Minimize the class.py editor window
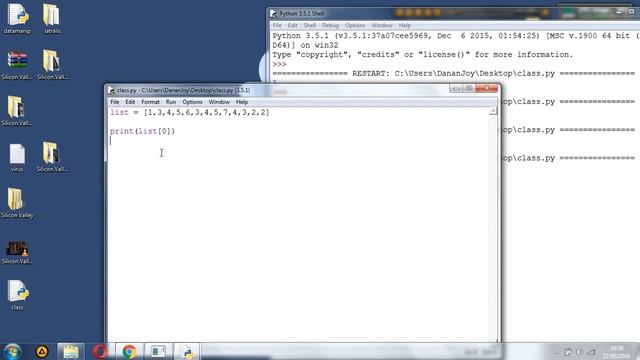This screenshot has height=360, width=640. (x=456, y=89)
